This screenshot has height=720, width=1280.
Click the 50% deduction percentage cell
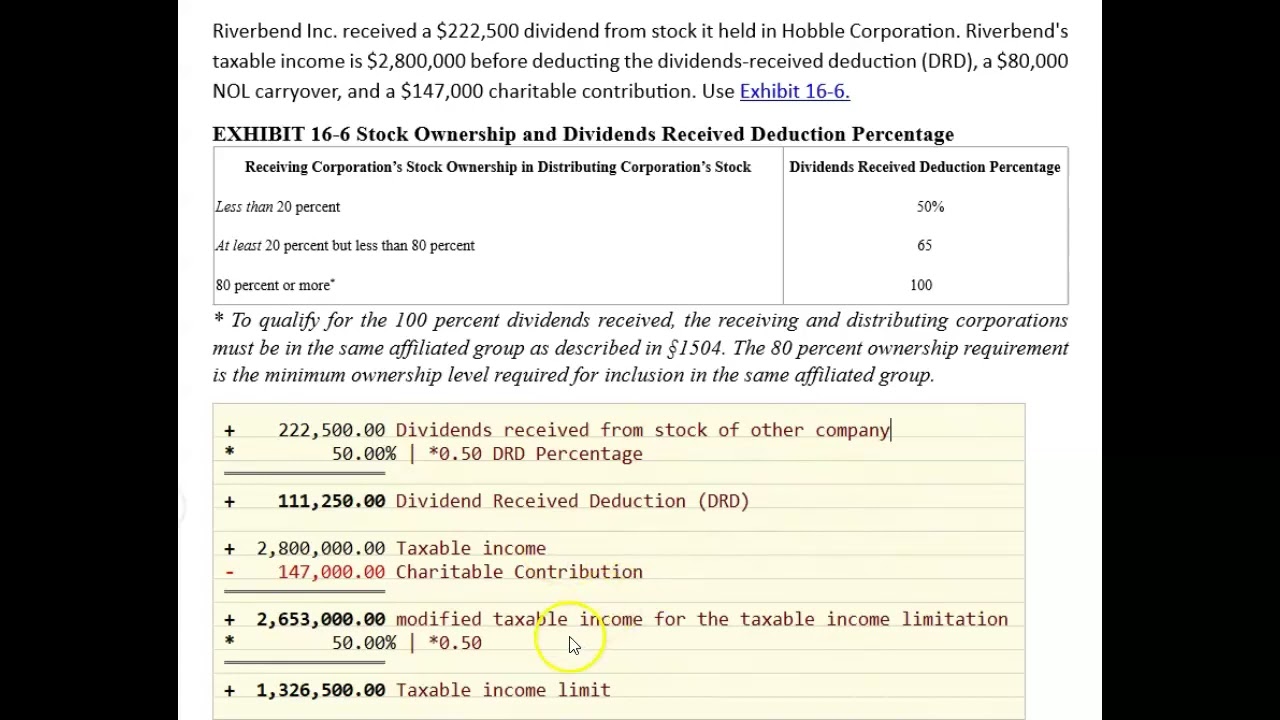pyautogui.click(x=930, y=207)
